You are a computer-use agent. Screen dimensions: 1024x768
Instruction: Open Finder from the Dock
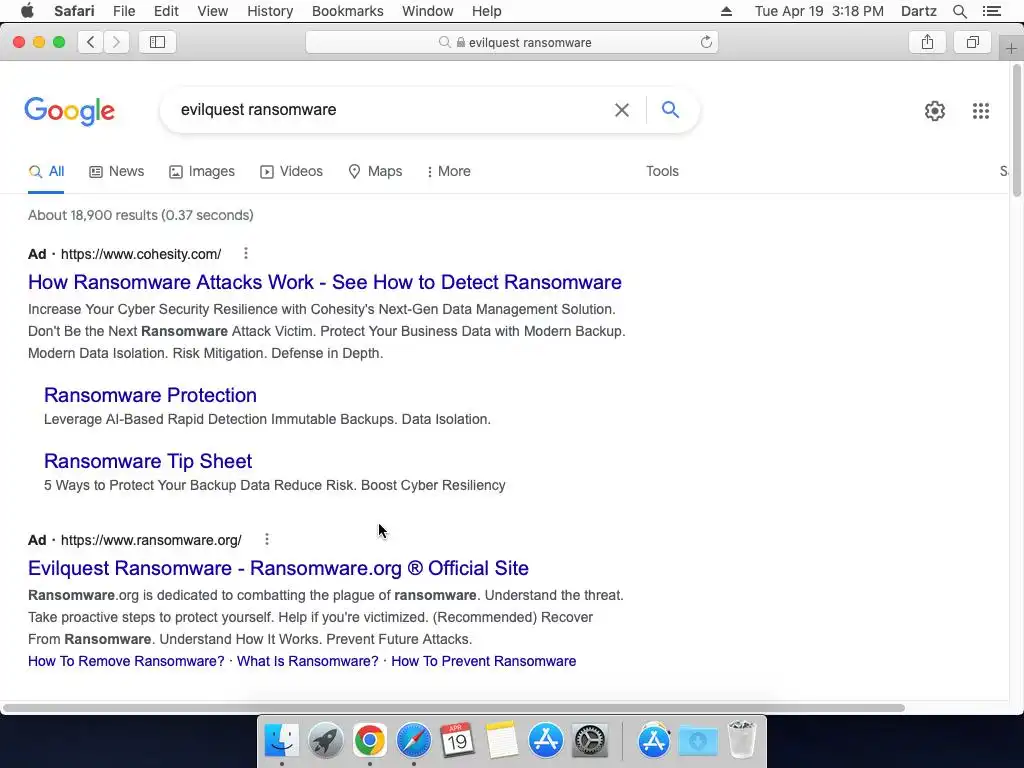tap(281, 741)
